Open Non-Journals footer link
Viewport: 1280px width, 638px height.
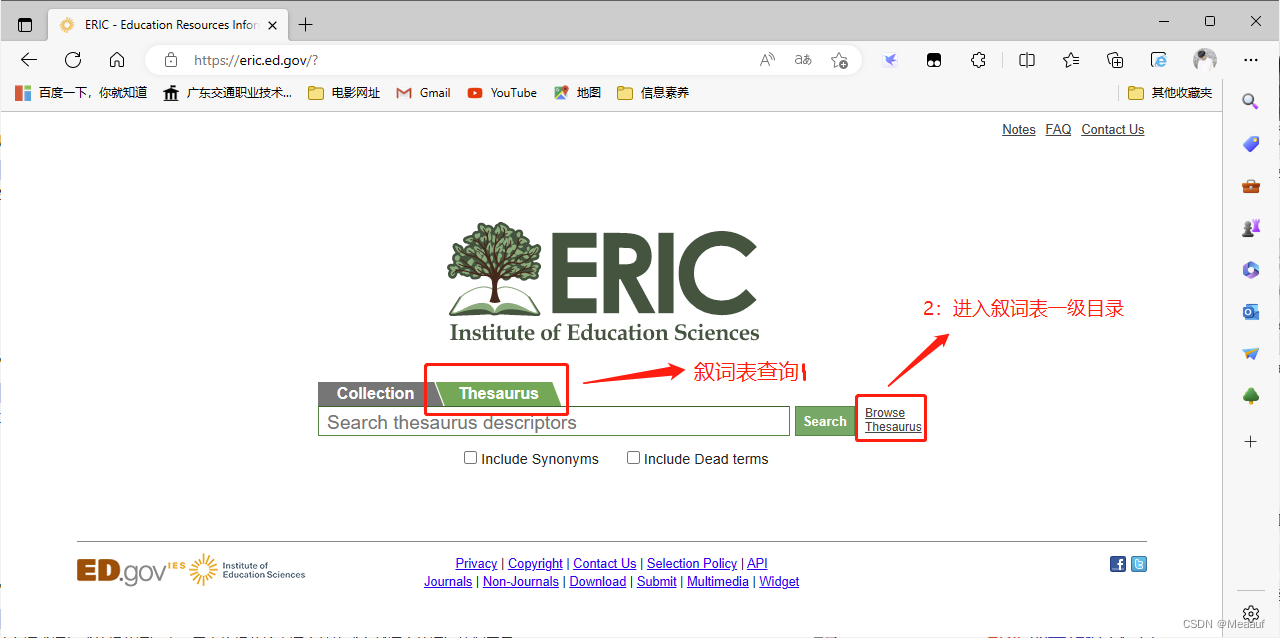coord(521,582)
